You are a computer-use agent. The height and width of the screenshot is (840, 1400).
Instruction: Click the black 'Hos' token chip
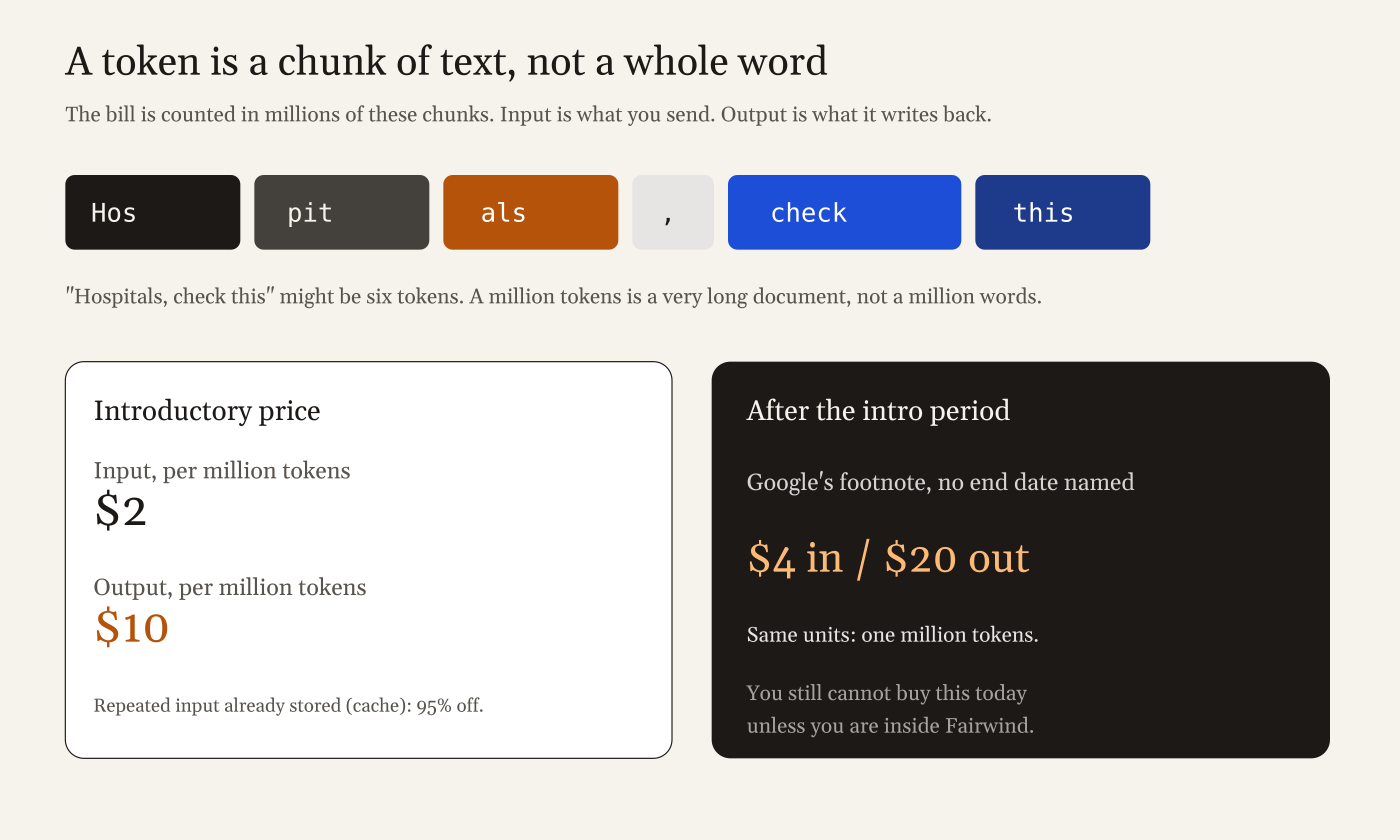[153, 212]
